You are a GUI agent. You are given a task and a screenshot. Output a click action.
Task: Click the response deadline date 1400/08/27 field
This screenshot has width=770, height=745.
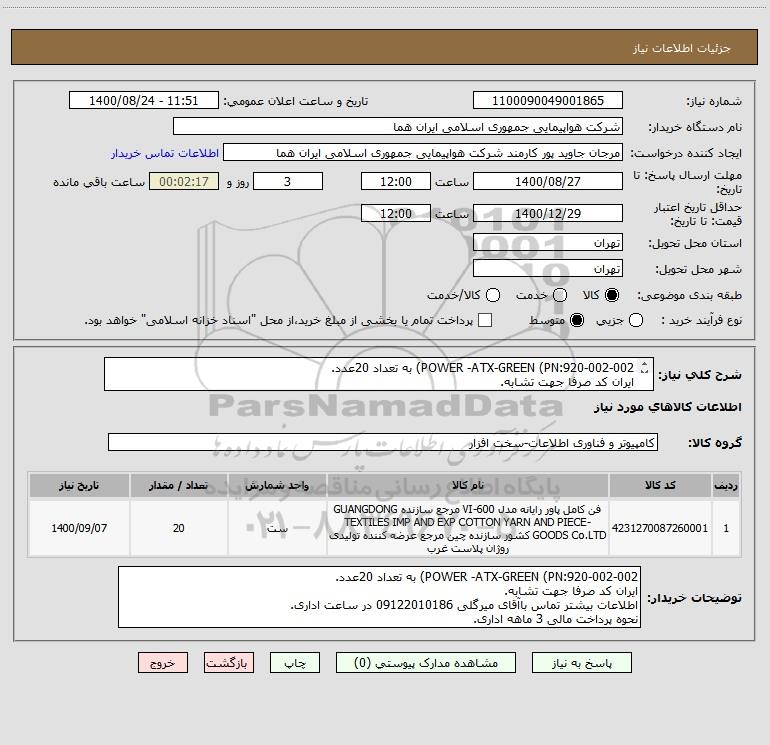point(548,181)
